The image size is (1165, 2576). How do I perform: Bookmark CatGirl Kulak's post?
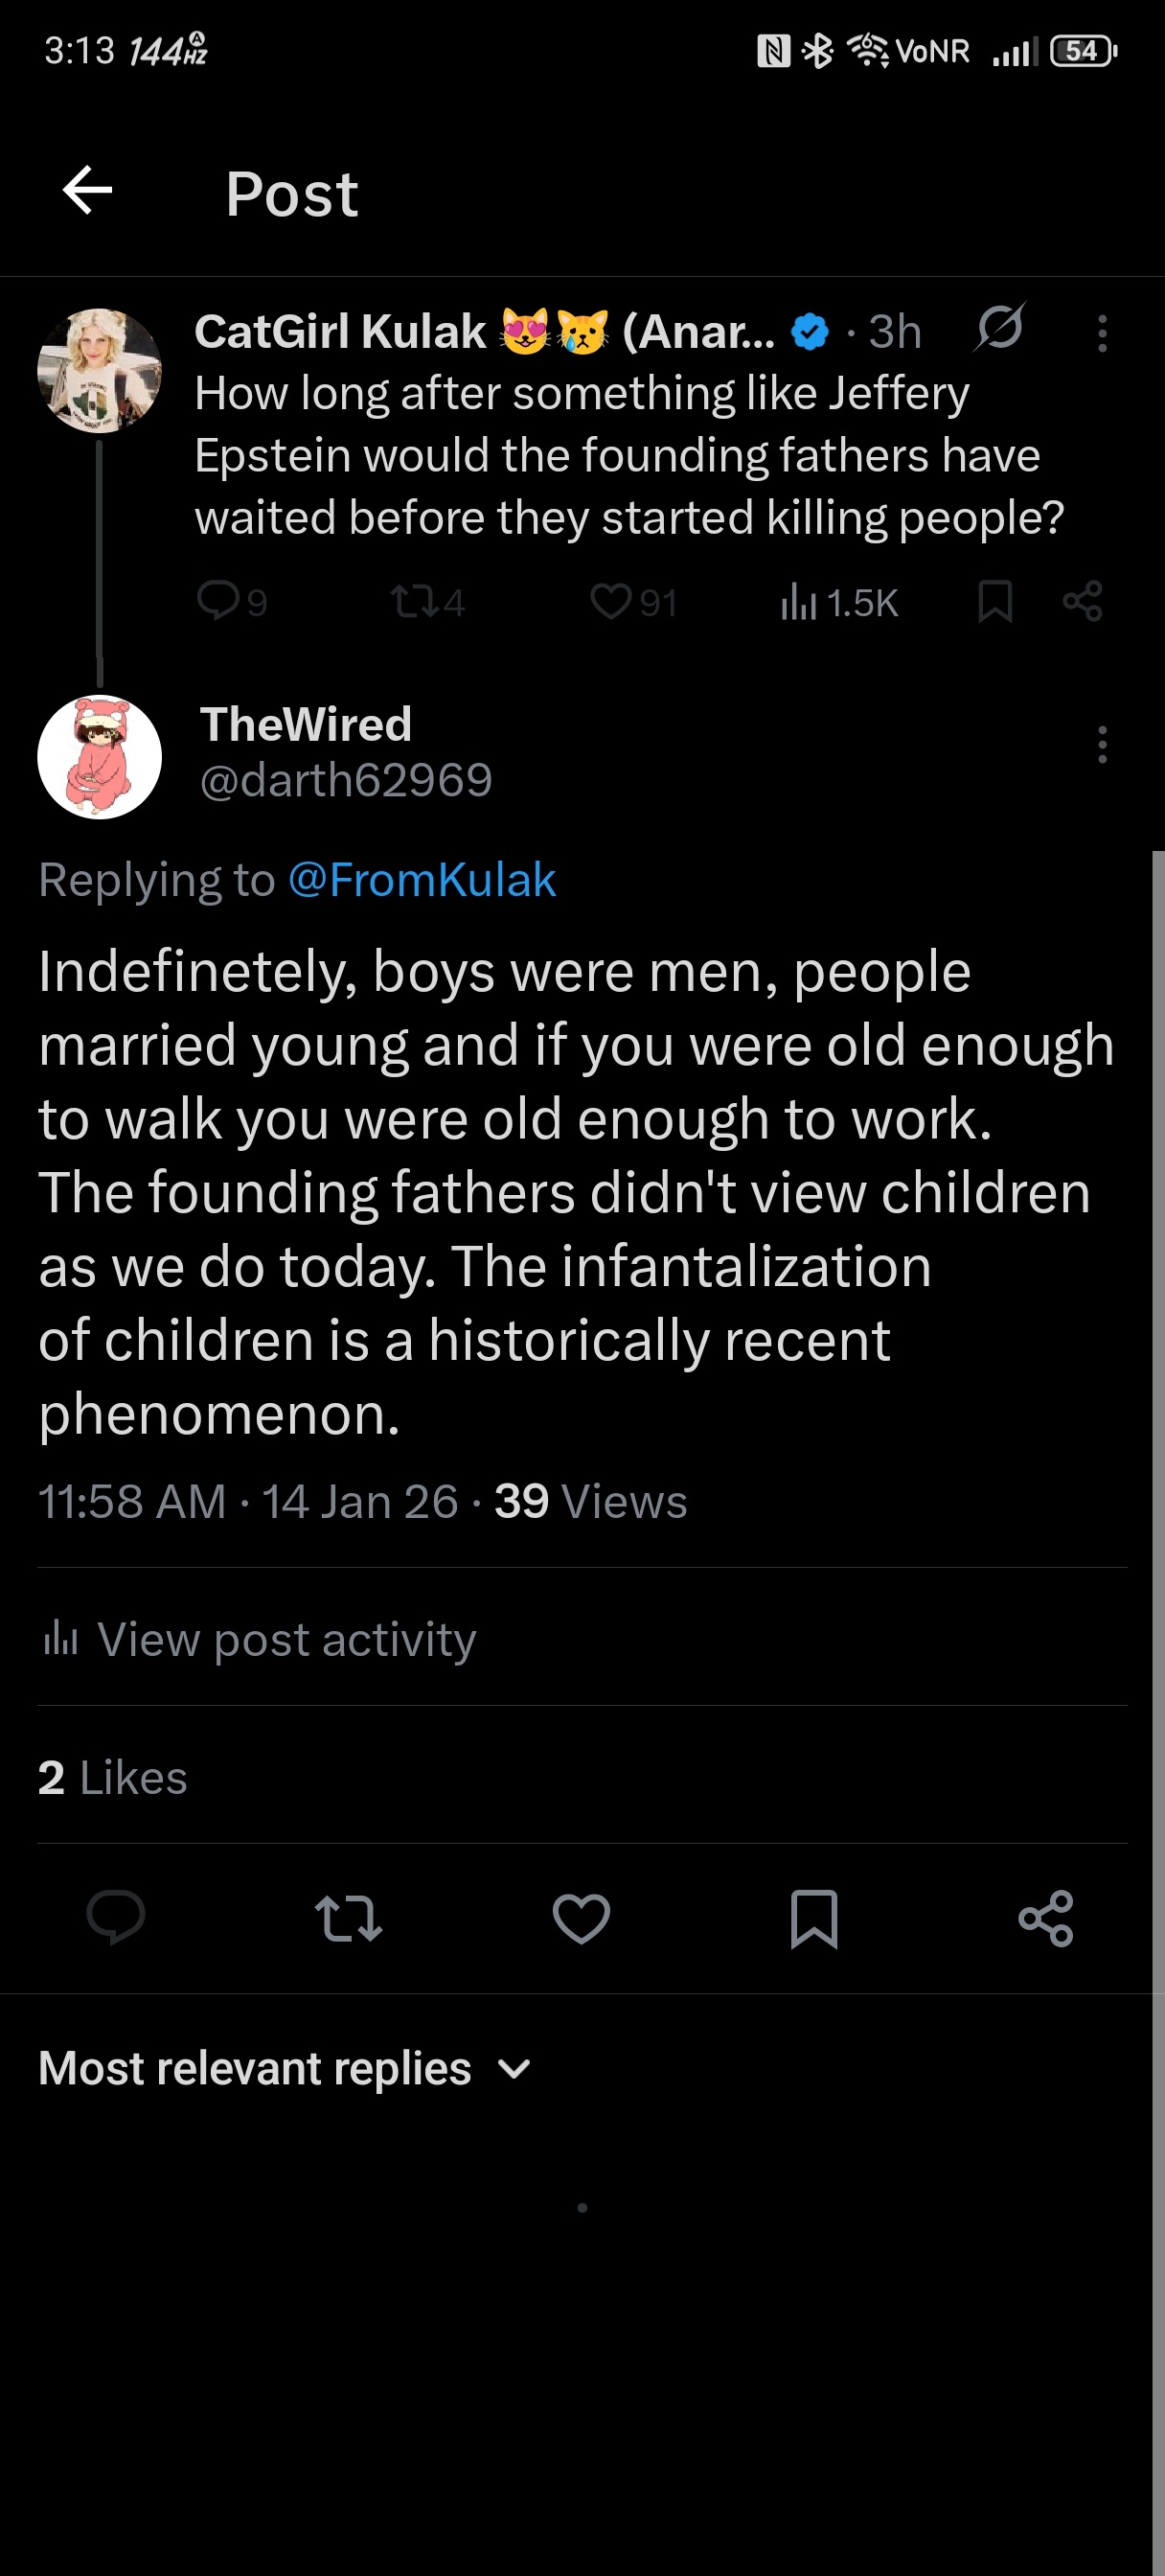click(x=995, y=601)
